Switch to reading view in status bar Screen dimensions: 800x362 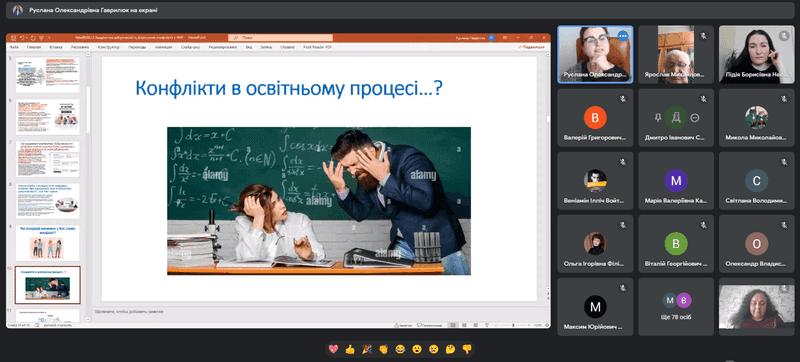point(476,325)
